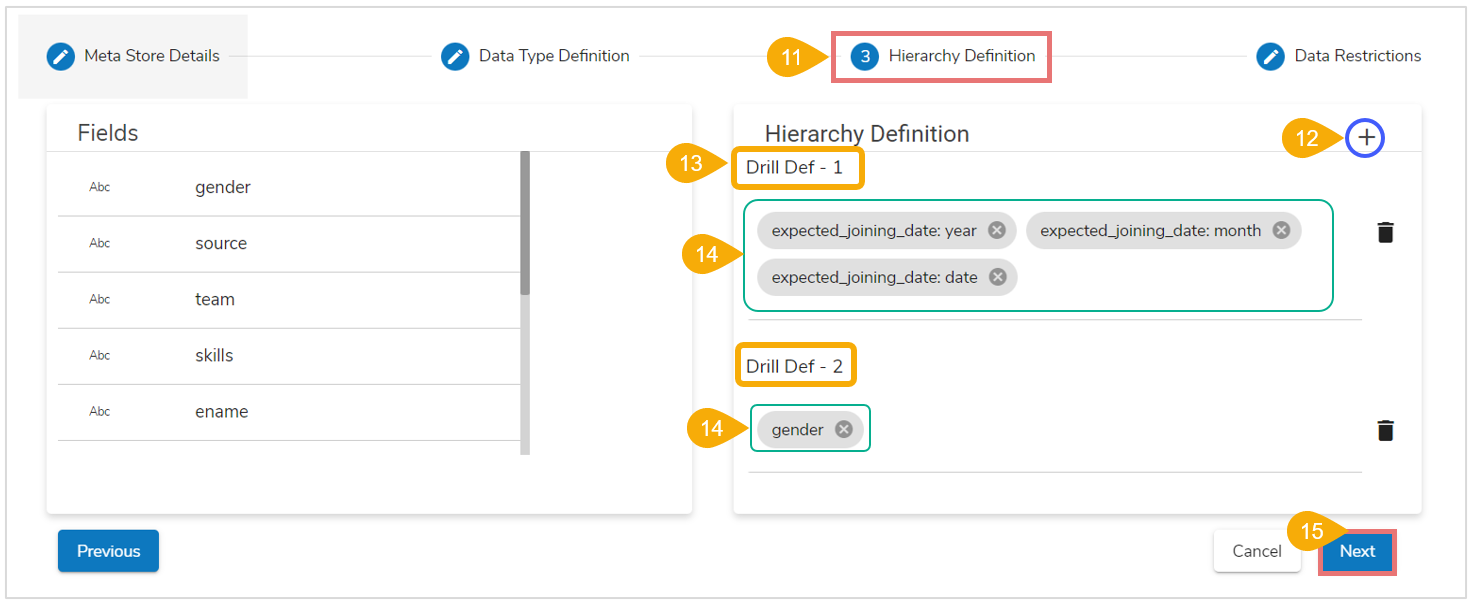1471x605 pixels.
Task: Click the Next button
Action: click(1357, 551)
